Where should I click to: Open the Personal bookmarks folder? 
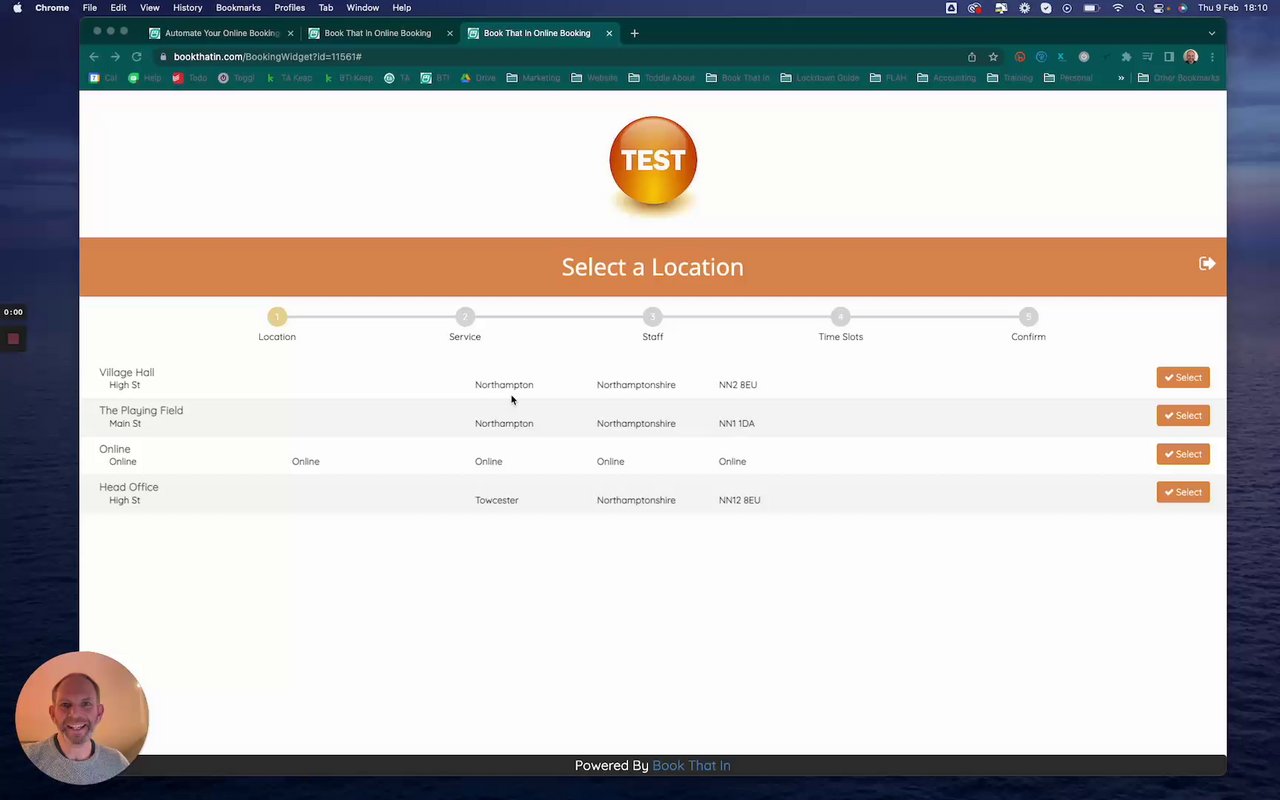point(1068,78)
